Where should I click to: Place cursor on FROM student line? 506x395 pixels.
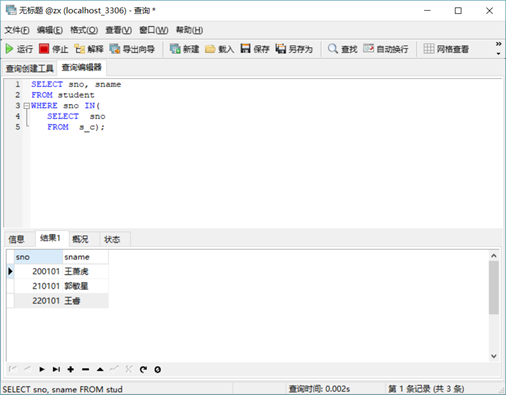[x=63, y=95]
